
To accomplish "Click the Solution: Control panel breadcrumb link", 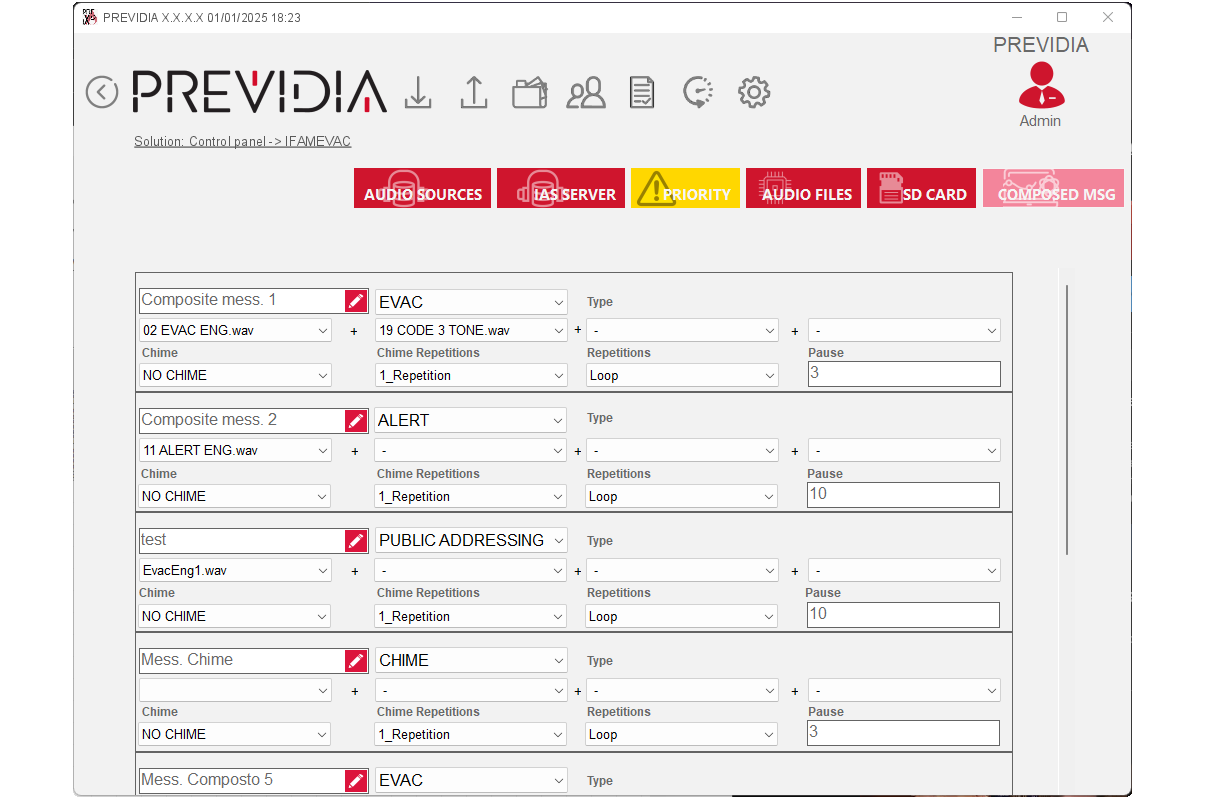I will point(242,142).
